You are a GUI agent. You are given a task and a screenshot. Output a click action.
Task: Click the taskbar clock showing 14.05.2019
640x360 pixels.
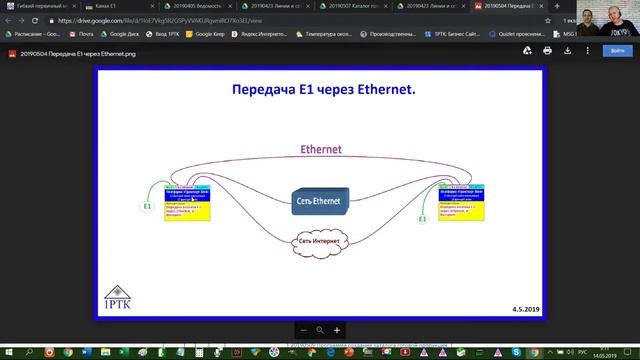(605, 353)
